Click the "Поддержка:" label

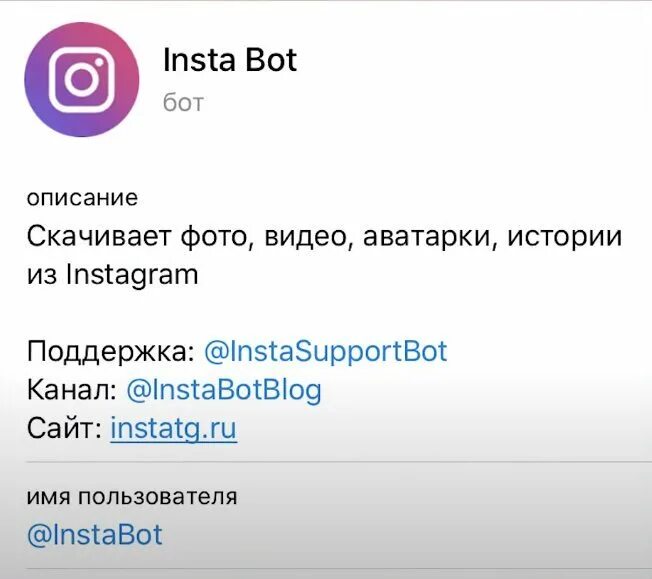point(111,351)
